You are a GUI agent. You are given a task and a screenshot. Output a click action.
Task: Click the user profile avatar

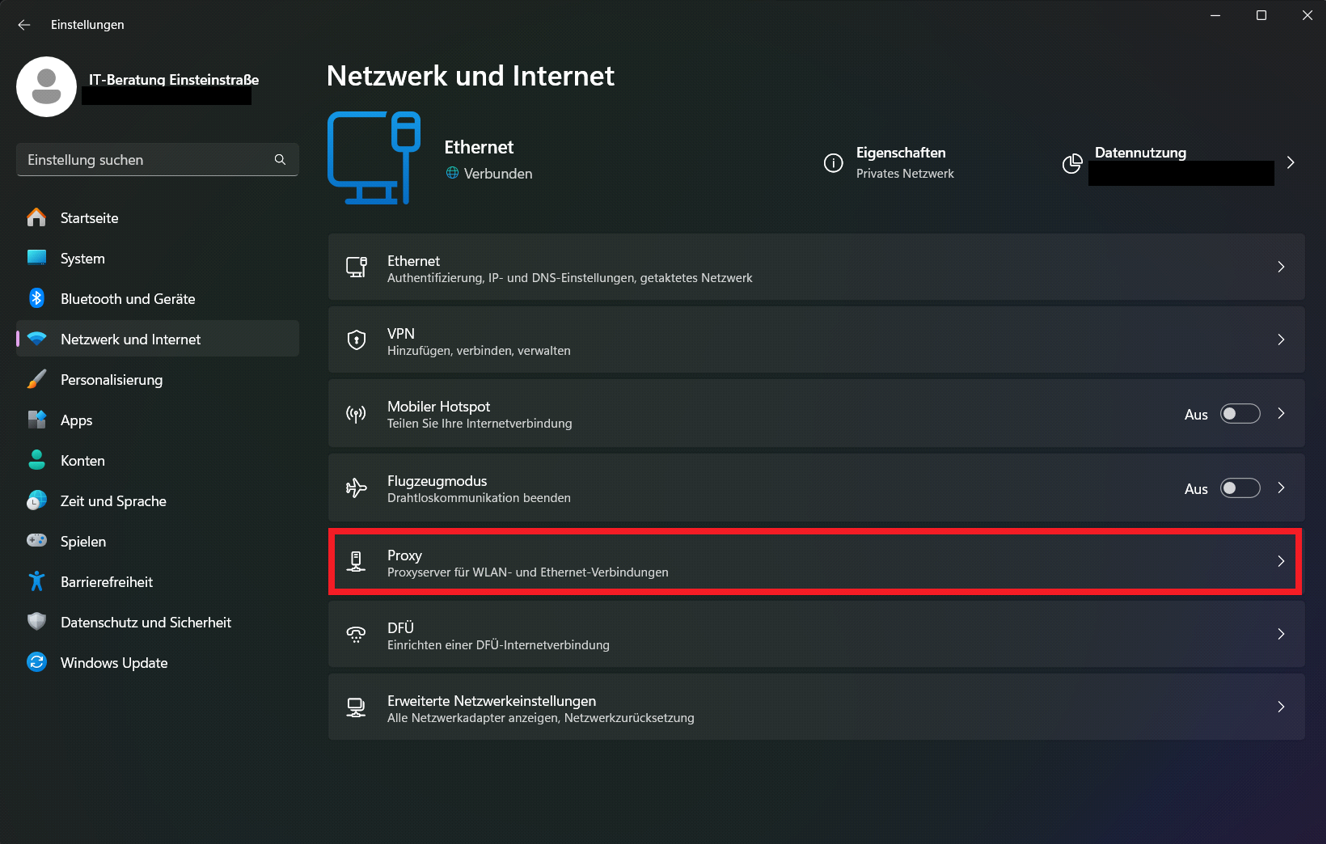coord(46,87)
